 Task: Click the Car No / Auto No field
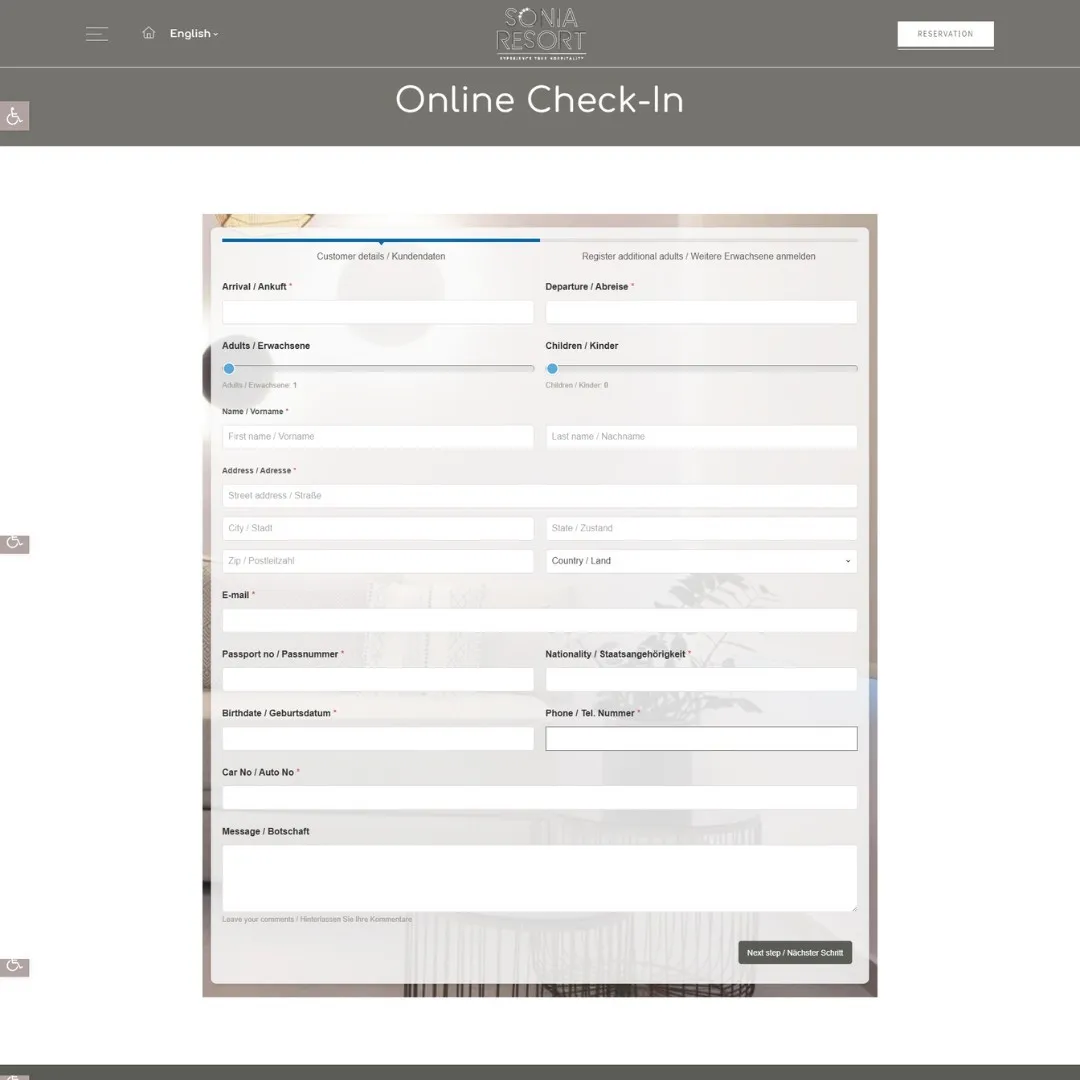coord(539,798)
